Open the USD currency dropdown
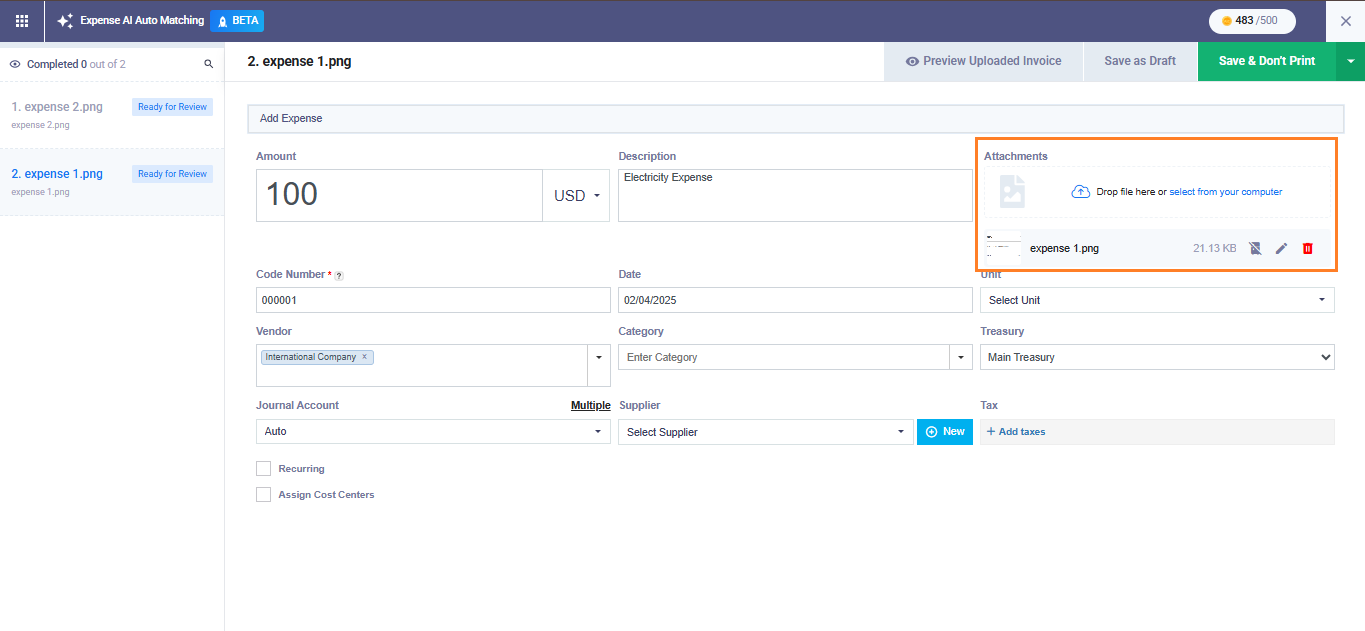This screenshot has height=631, width=1365. (576, 196)
